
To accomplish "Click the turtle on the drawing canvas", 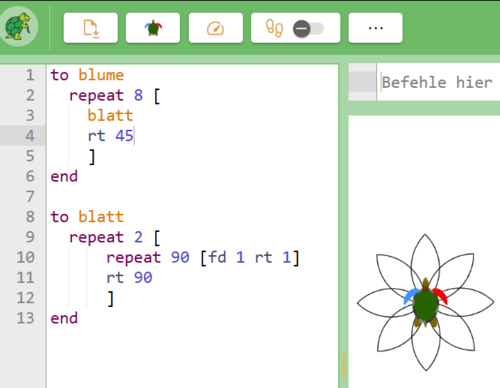I will click(425, 303).
